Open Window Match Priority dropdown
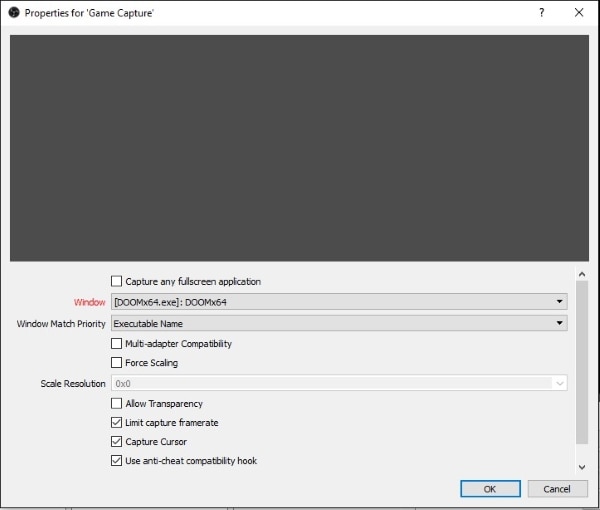This screenshot has height=510, width=600. tap(339, 323)
